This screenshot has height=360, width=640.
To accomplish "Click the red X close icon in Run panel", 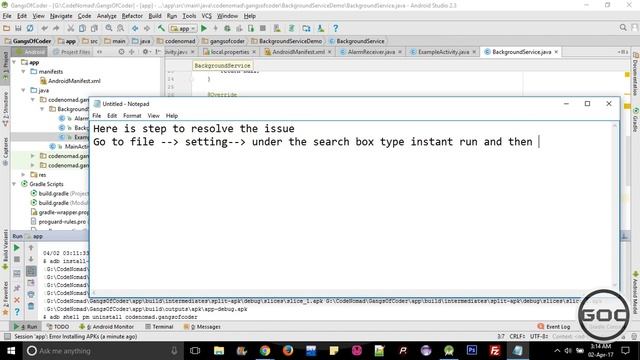I will tap(17, 300).
